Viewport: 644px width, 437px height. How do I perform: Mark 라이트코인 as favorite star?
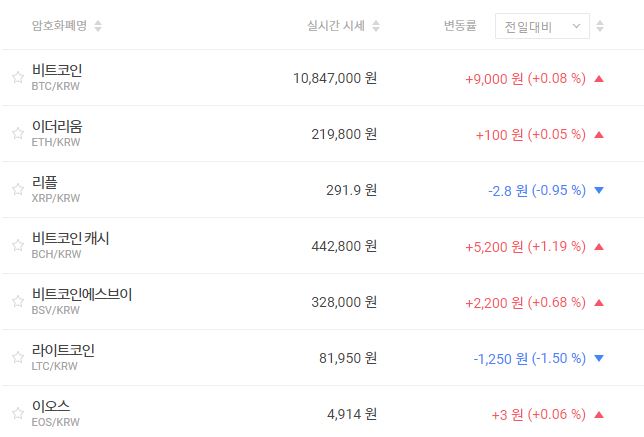17,357
